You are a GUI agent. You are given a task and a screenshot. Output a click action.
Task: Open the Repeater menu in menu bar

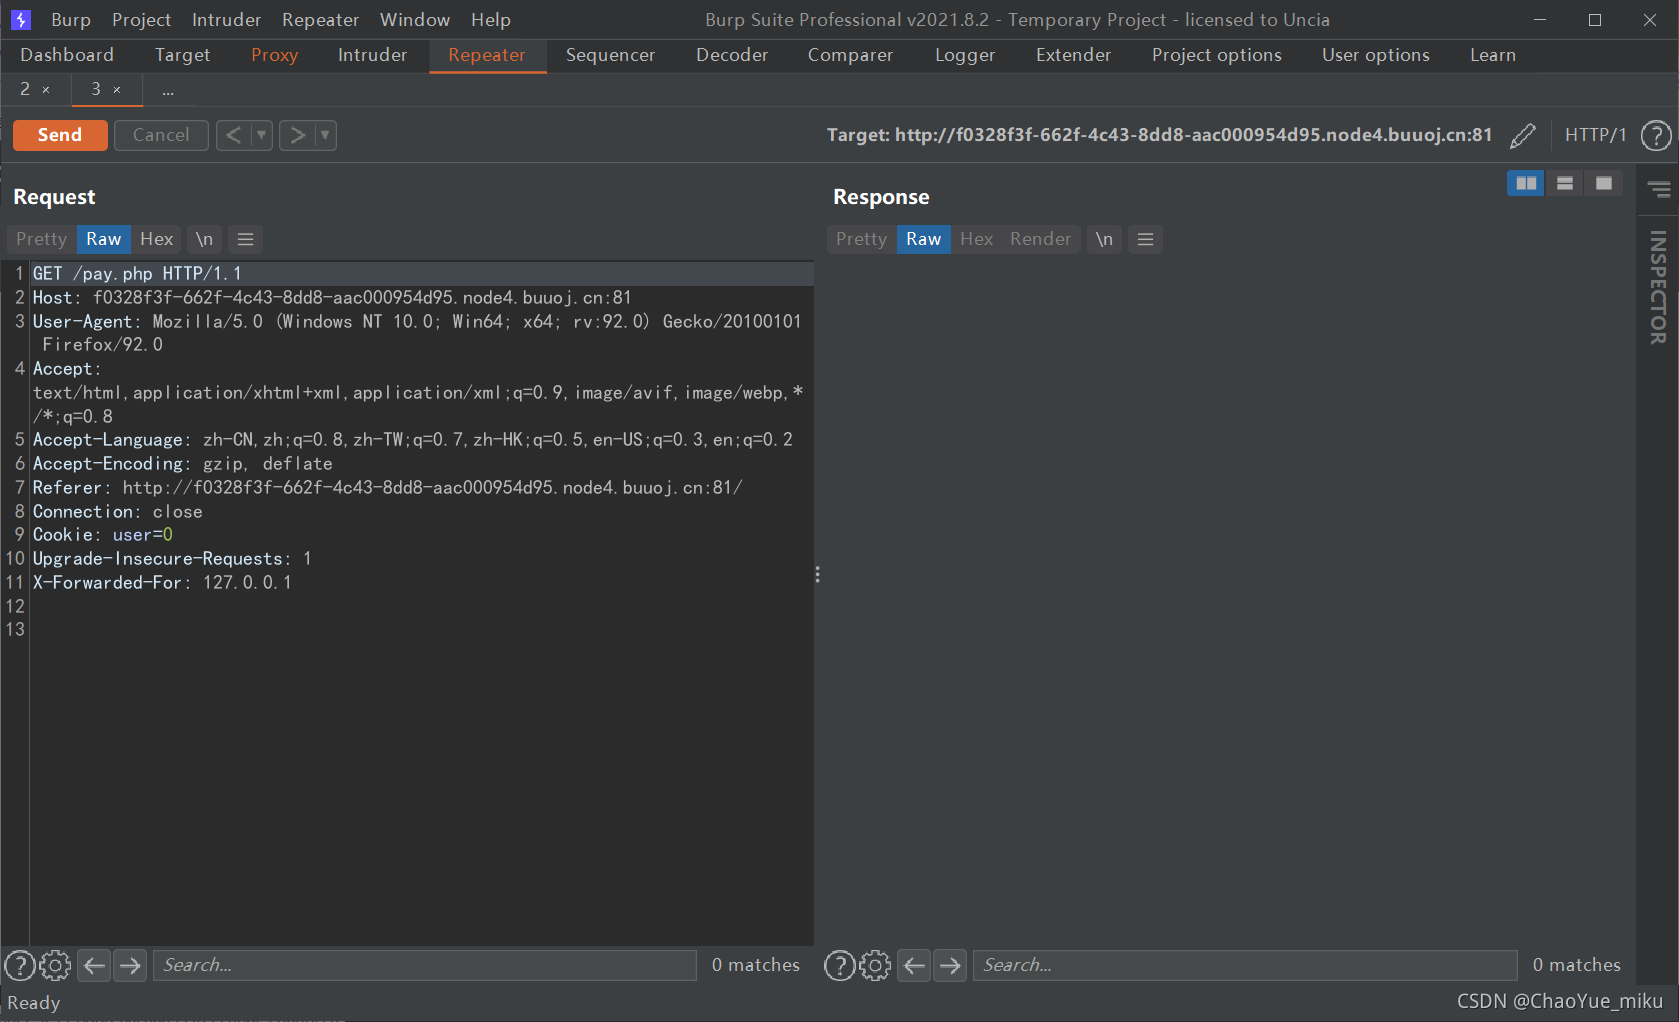point(320,20)
